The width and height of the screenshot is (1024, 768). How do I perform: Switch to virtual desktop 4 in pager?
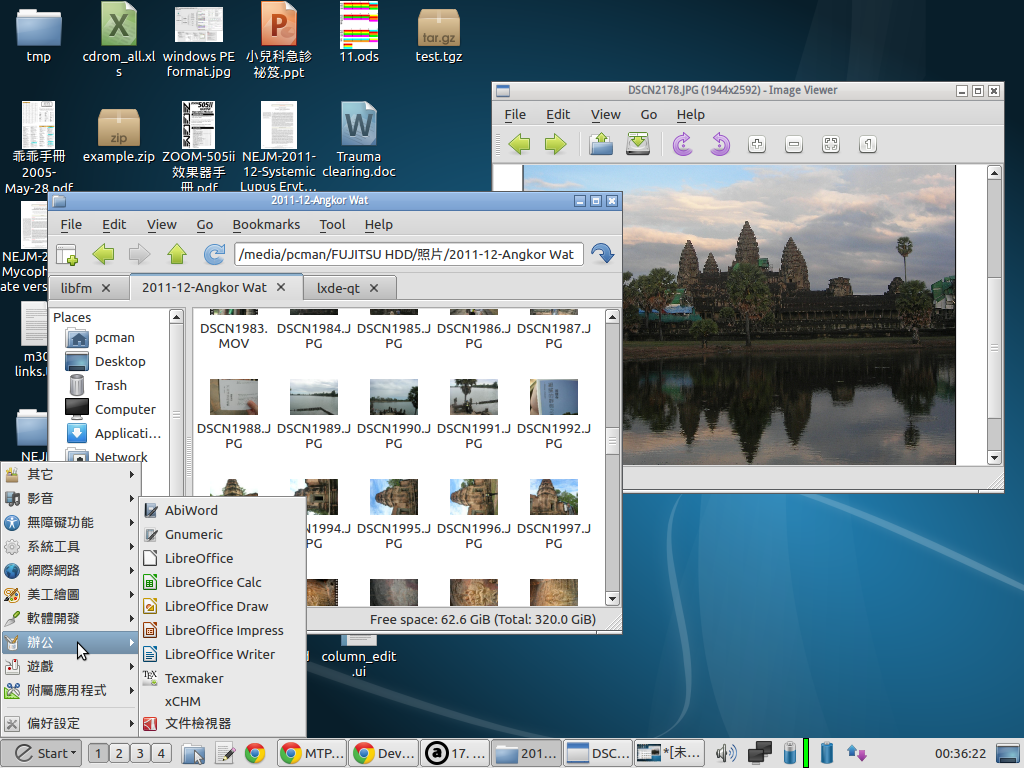click(x=160, y=753)
